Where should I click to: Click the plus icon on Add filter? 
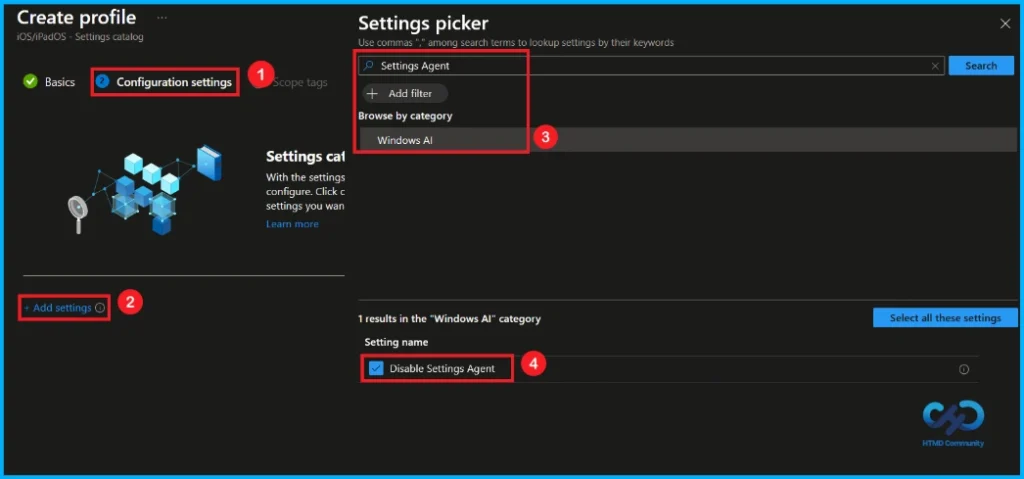pyautogui.click(x=372, y=93)
